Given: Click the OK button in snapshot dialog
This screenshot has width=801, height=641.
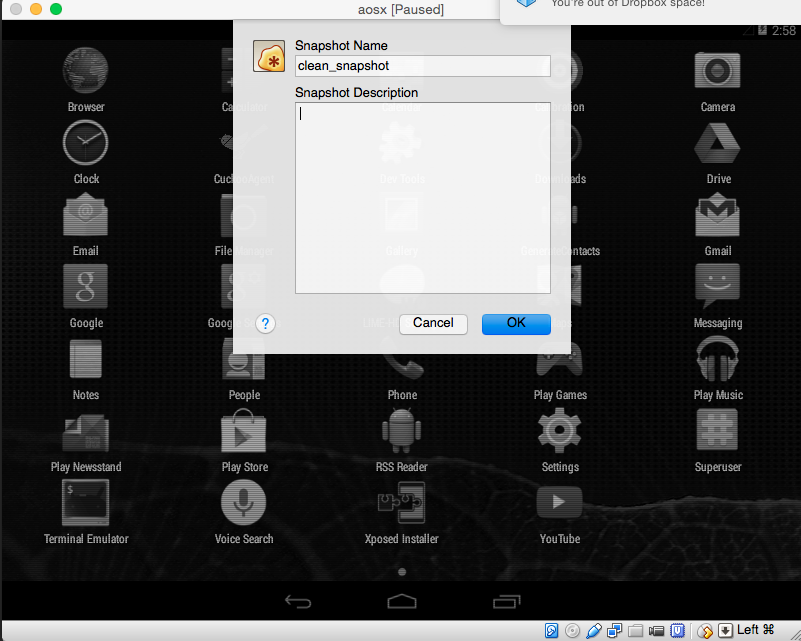Looking at the screenshot, I should [516, 324].
